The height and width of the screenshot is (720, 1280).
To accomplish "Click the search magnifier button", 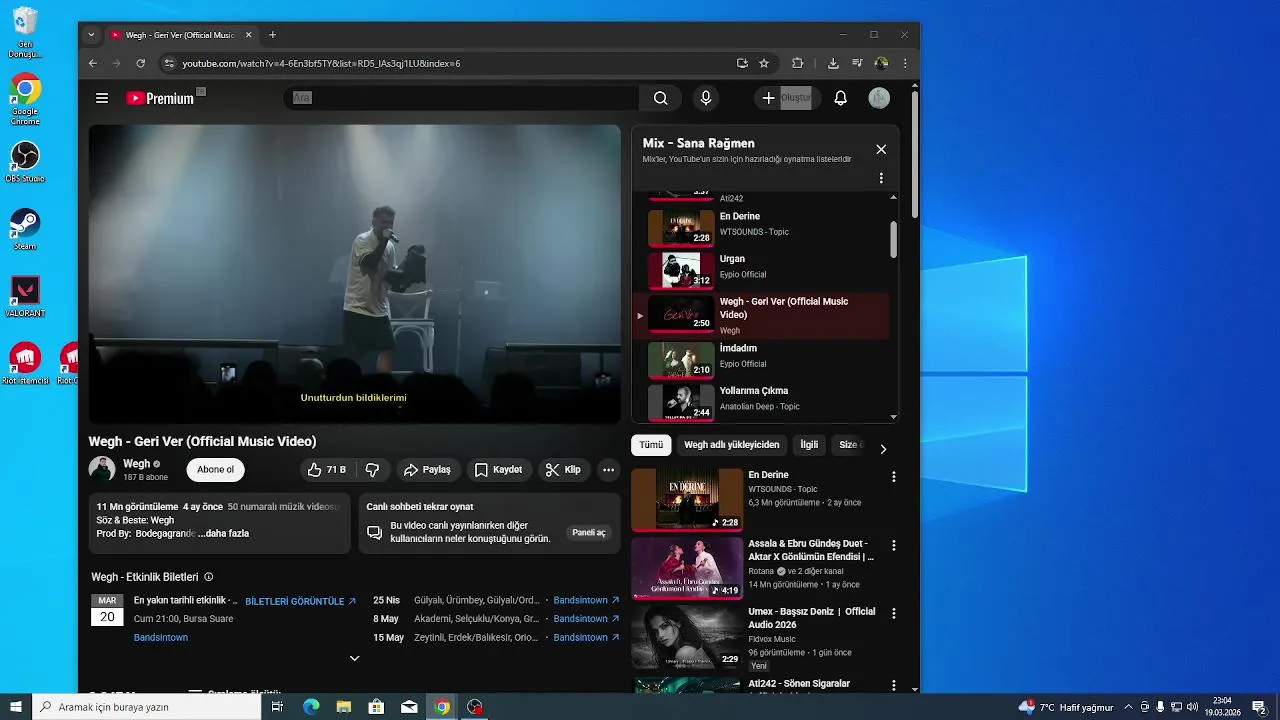I will (660, 98).
